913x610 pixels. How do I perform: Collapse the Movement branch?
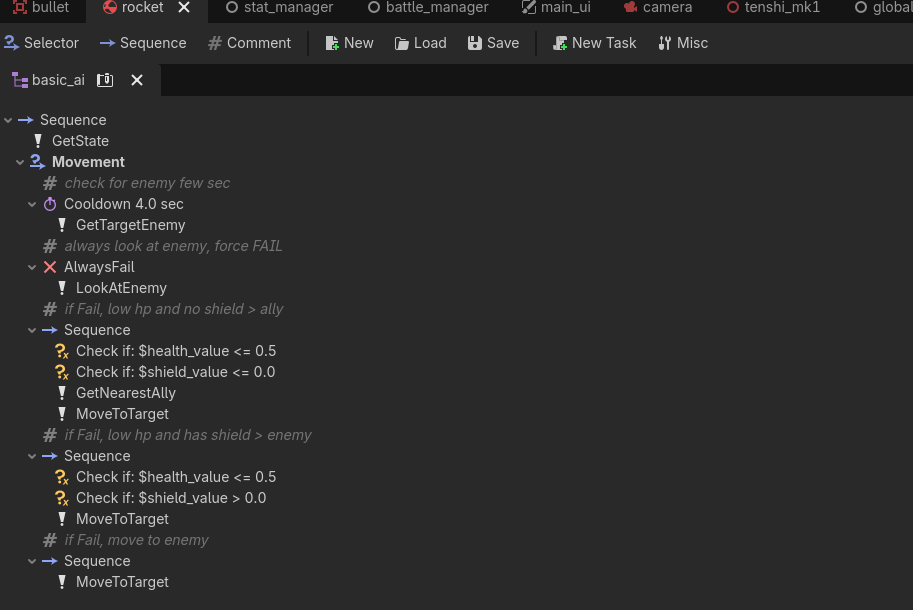(x=20, y=161)
